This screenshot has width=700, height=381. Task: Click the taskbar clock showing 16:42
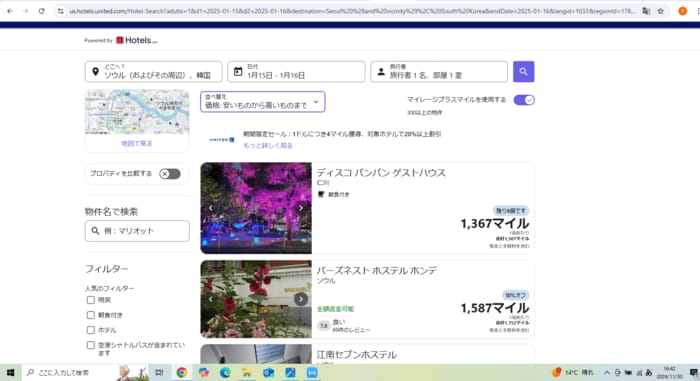pos(669,373)
